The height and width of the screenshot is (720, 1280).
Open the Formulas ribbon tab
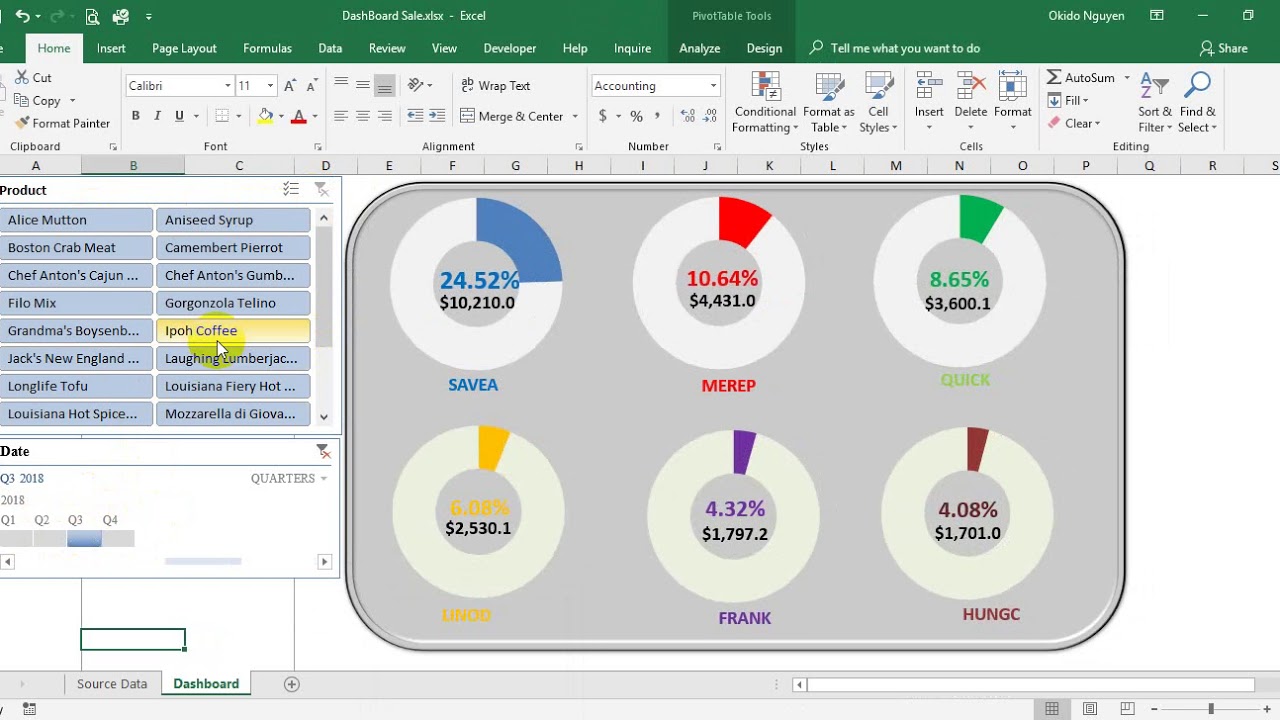[x=267, y=48]
